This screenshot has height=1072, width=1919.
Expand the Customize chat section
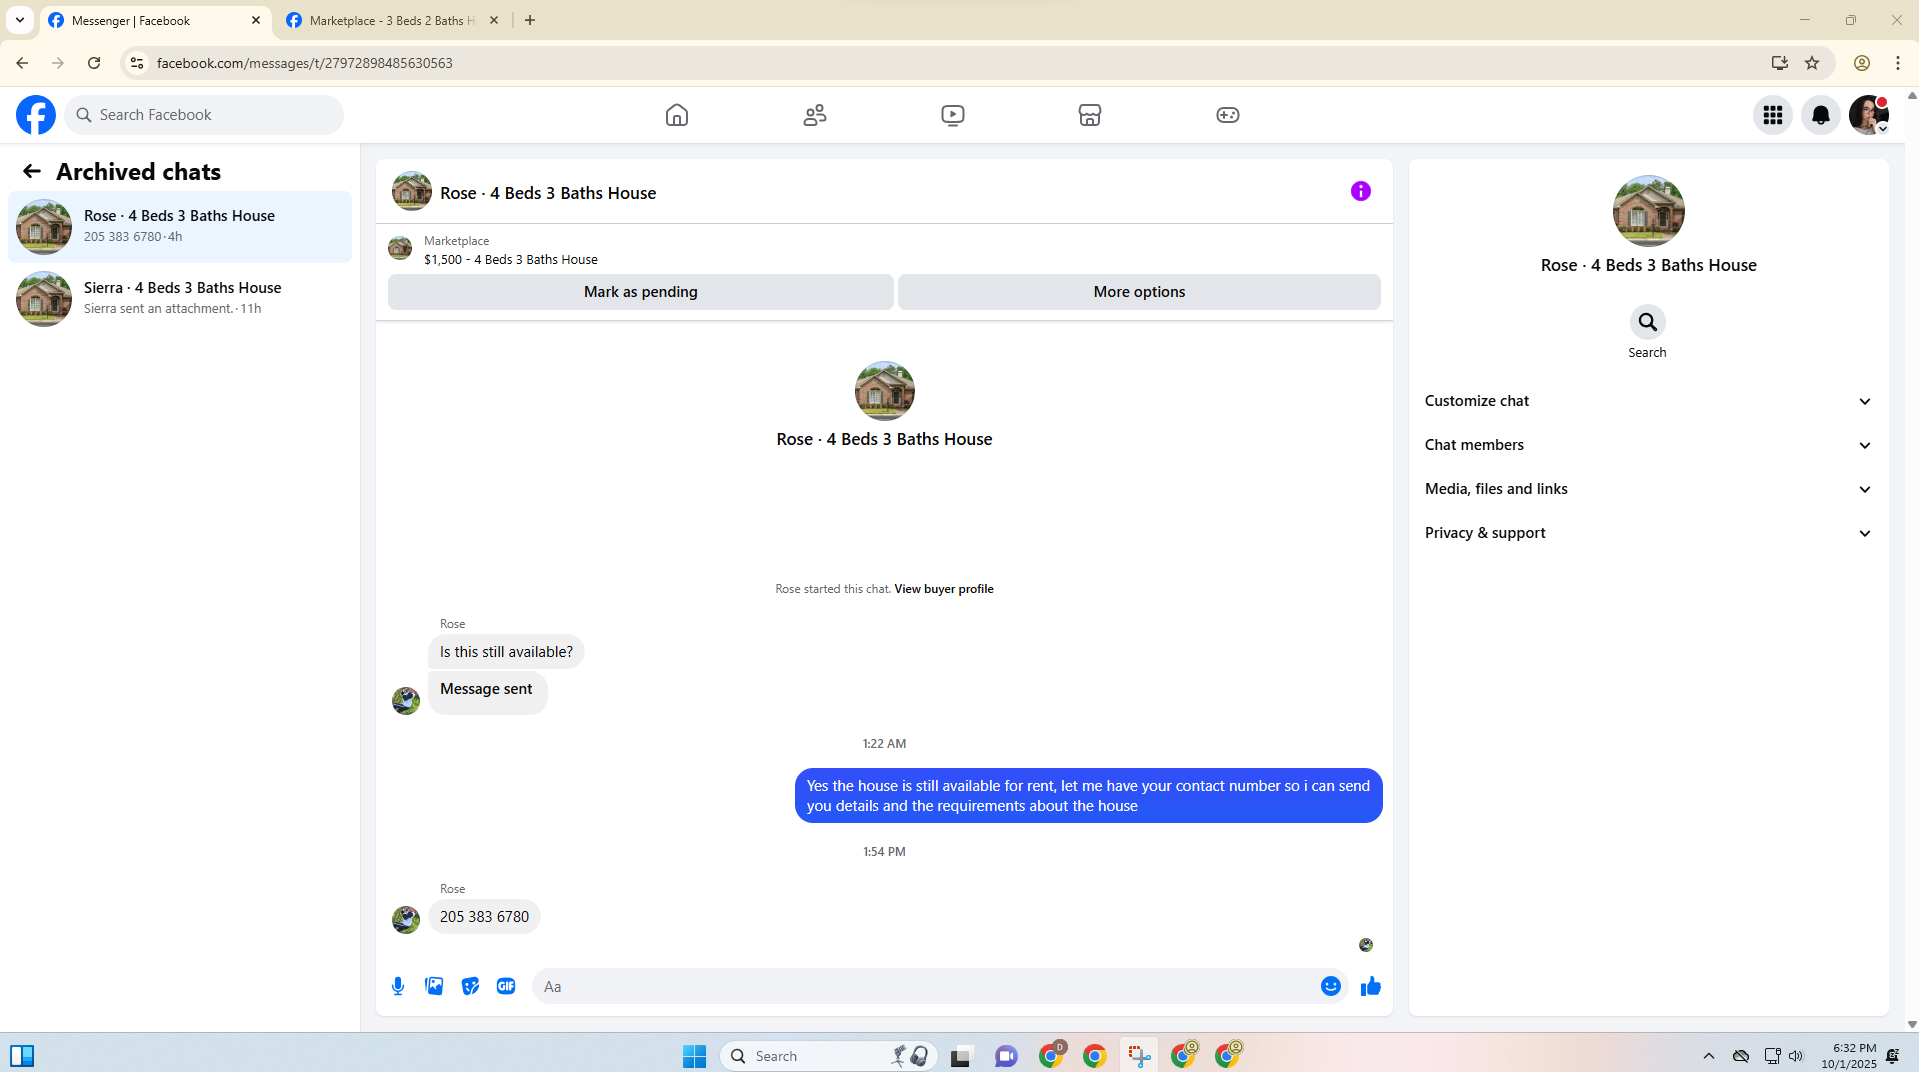[1648, 401]
